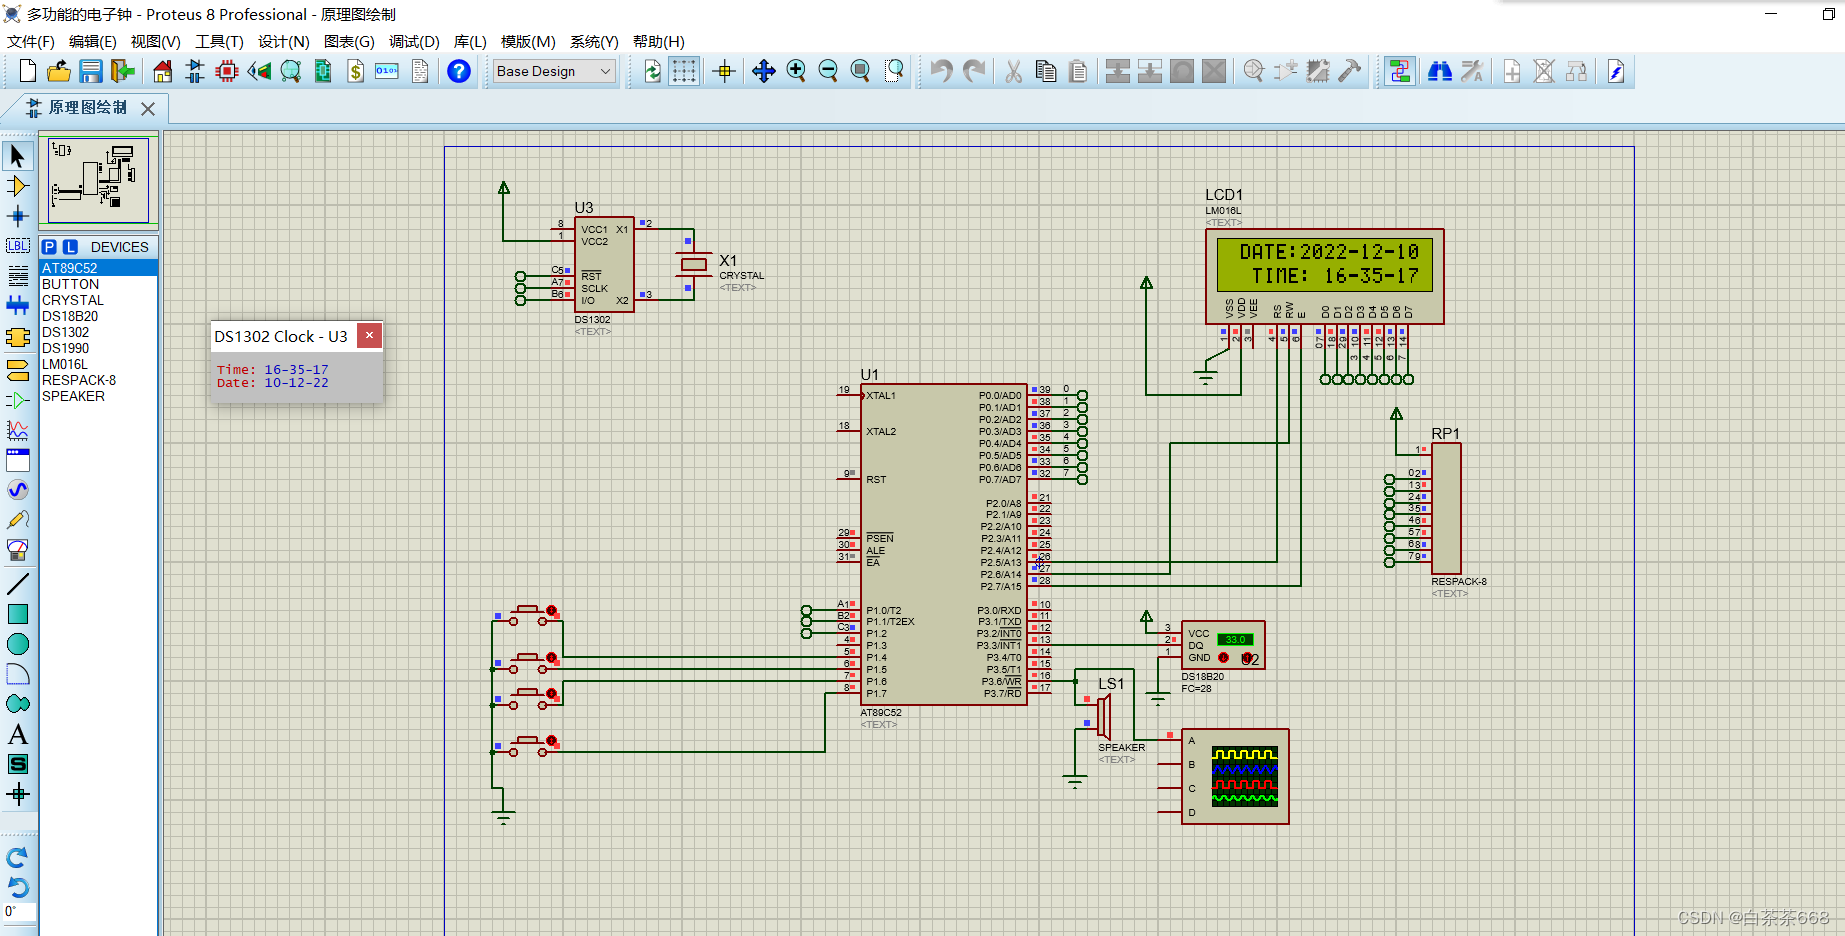This screenshot has height=936, width=1845.
Task: Open the property assignment tool icon
Action: tap(1472, 71)
